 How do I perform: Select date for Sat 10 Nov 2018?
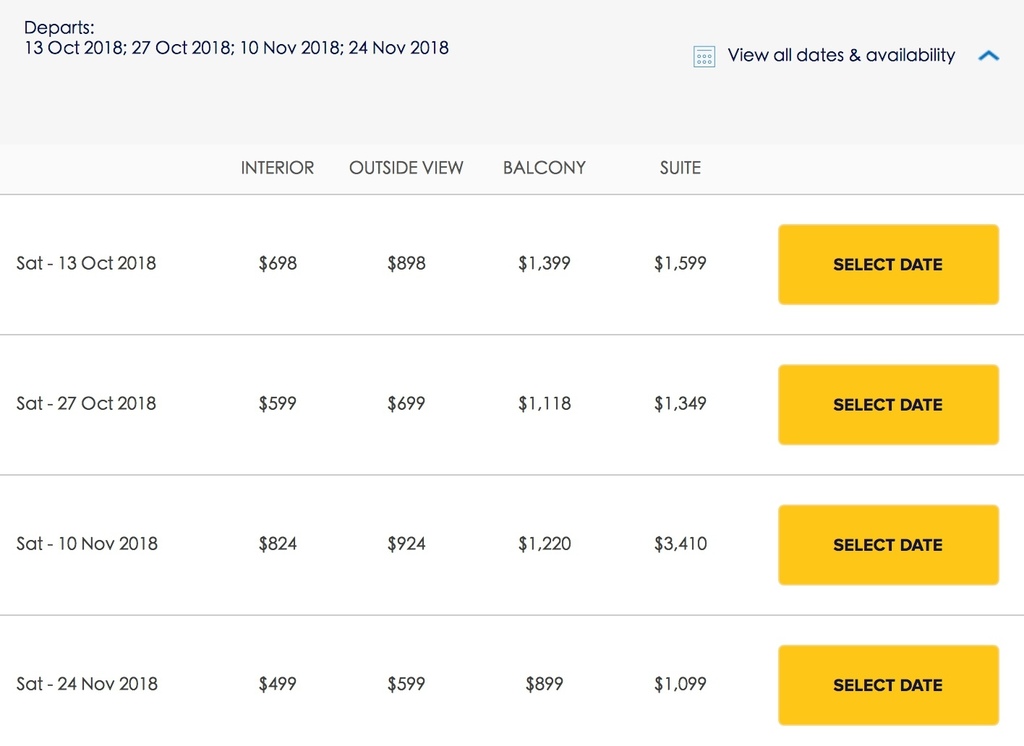pos(888,545)
